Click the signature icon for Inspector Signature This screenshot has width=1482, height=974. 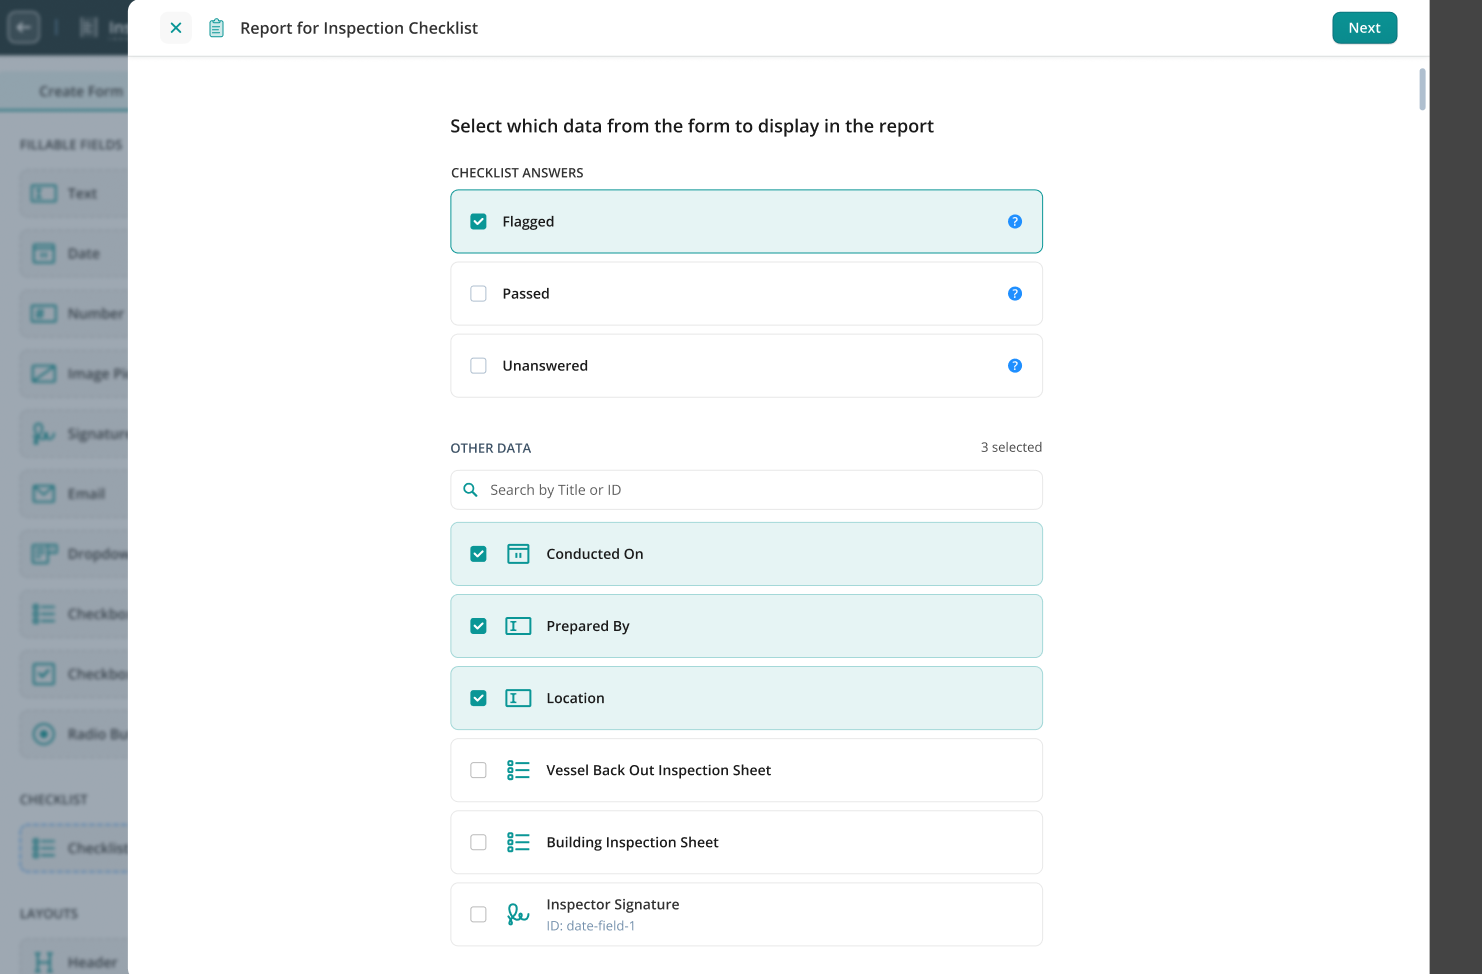tap(518, 914)
